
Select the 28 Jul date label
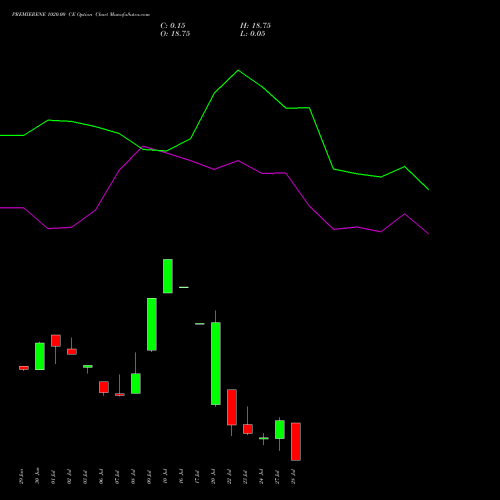pyautogui.click(x=293, y=477)
